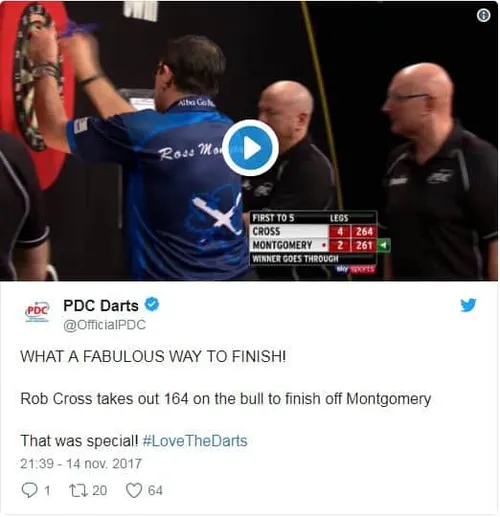Open the info icon on the video corner
500x517 pixels.
pos(483,15)
